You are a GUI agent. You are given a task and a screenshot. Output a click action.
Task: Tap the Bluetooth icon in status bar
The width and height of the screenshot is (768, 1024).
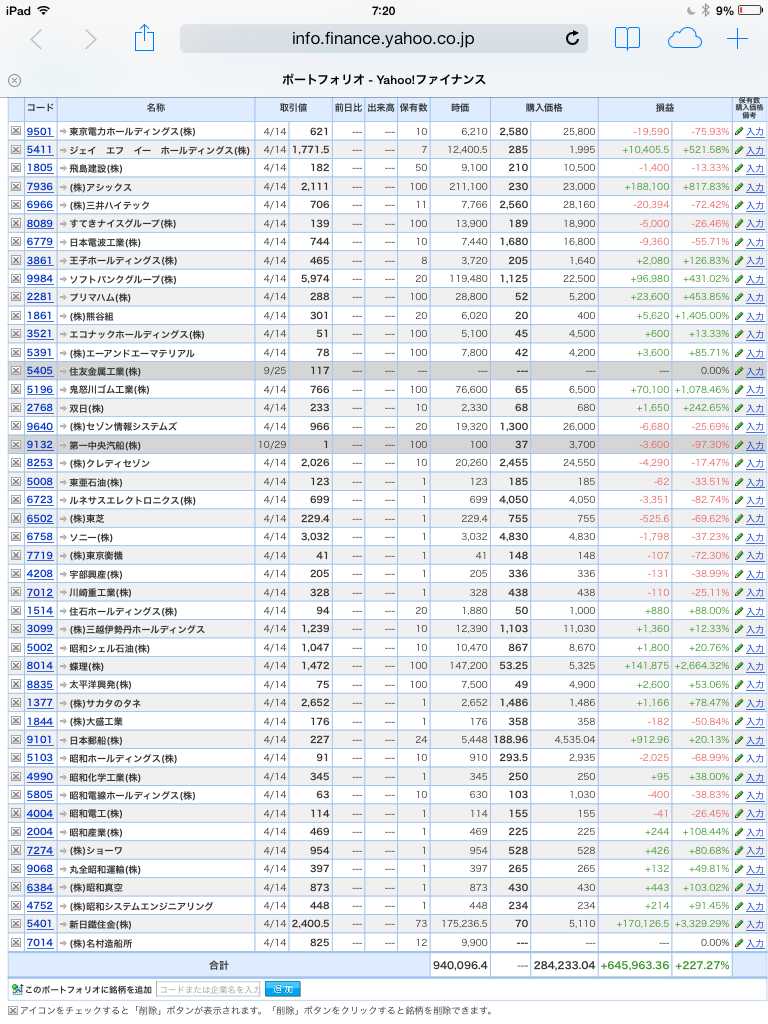click(706, 10)
